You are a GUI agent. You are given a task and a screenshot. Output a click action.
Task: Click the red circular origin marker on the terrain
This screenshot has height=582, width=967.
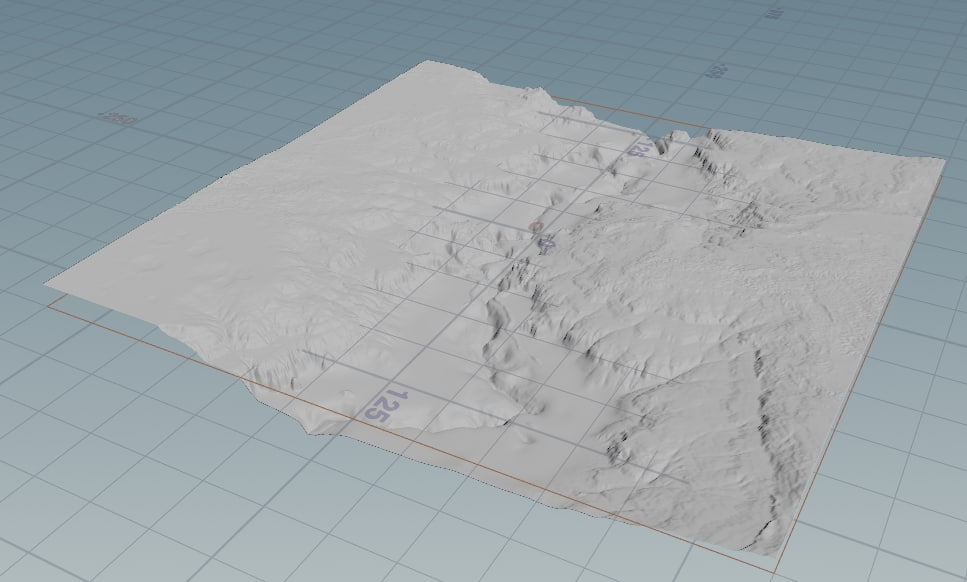(x=536, y=227)
